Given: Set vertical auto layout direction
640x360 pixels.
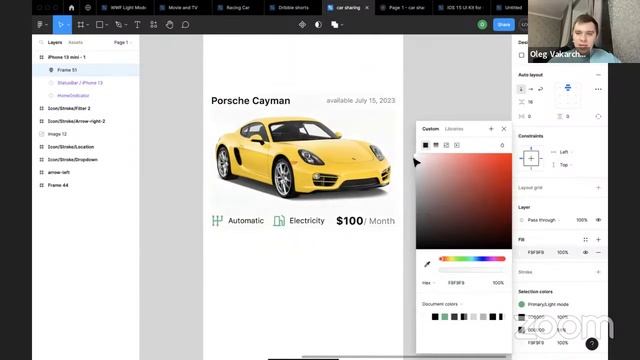Looking at the screenshot, I should (521, 89).
